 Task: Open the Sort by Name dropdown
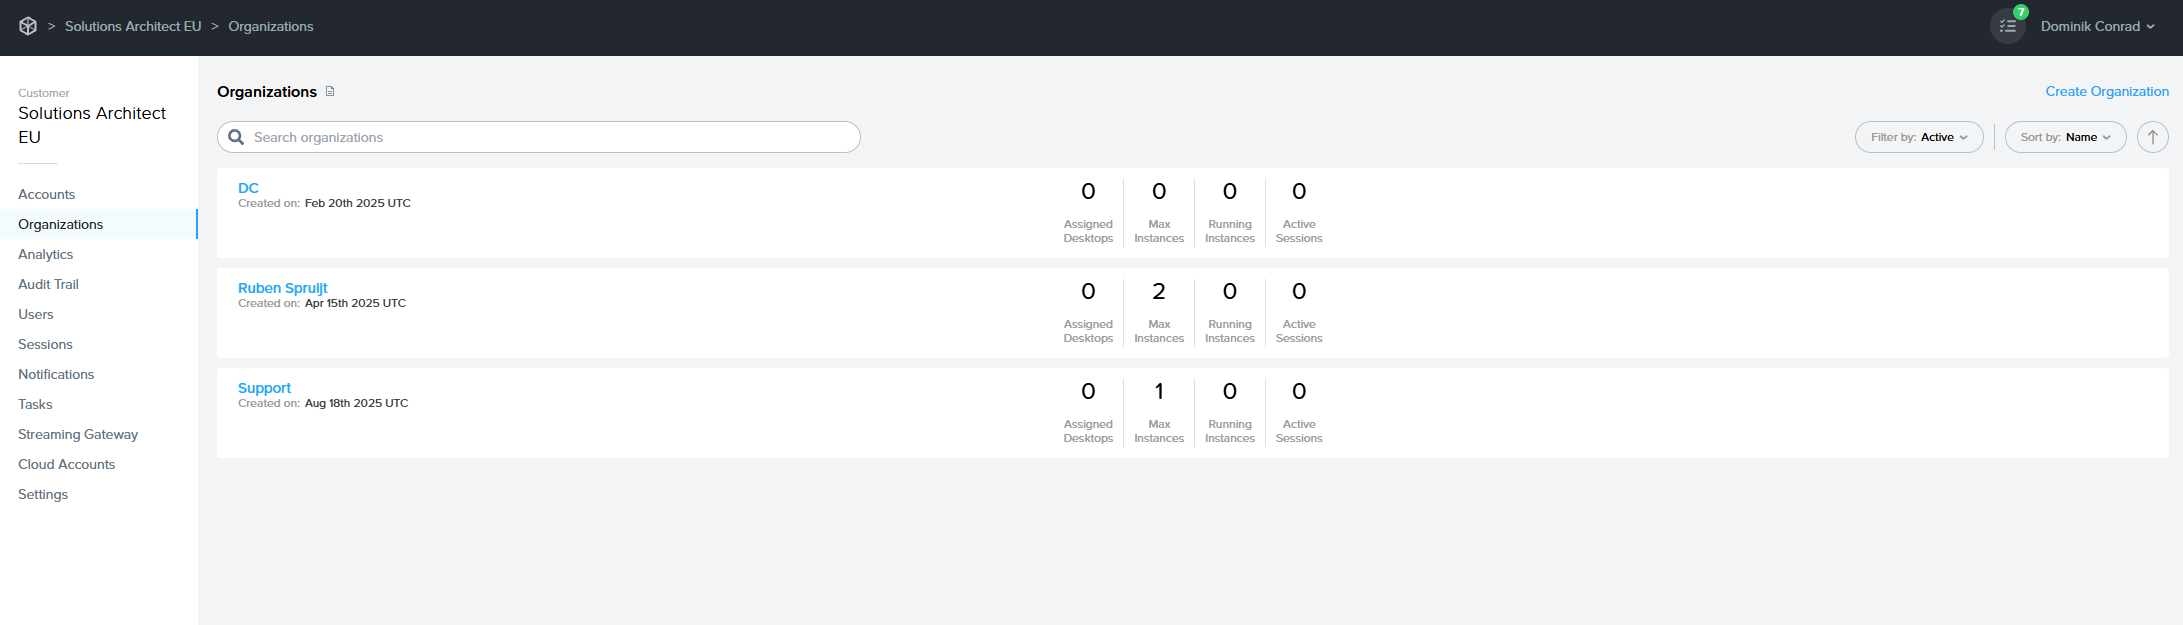(x=2065, y=137)
